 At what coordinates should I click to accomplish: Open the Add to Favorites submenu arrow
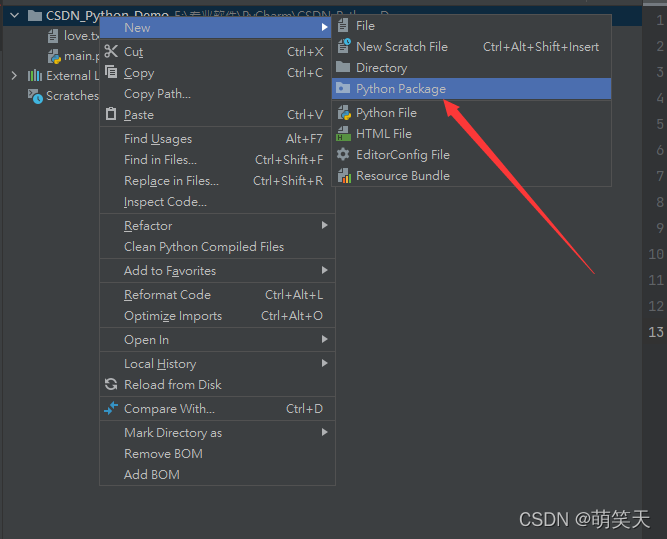[325, 270]
